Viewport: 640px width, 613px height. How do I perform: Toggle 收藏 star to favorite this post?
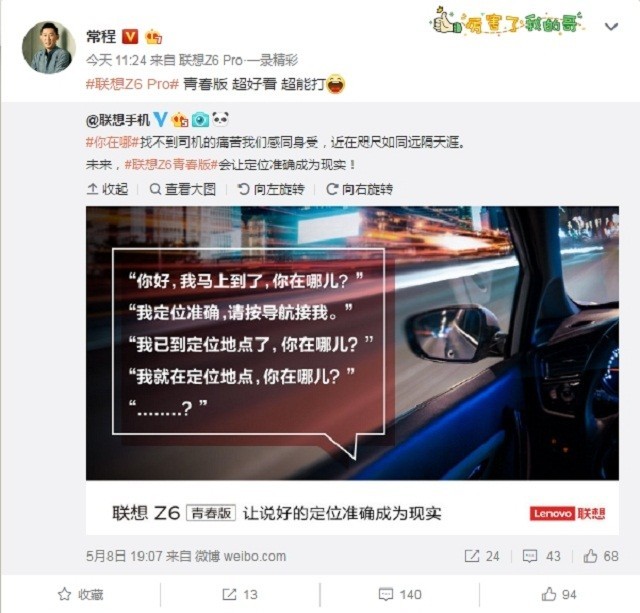80,594
